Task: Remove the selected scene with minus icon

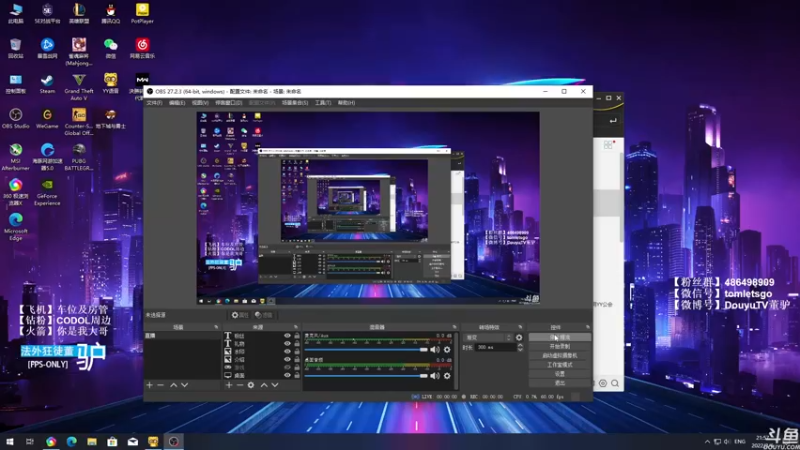Action: (160, 385)
